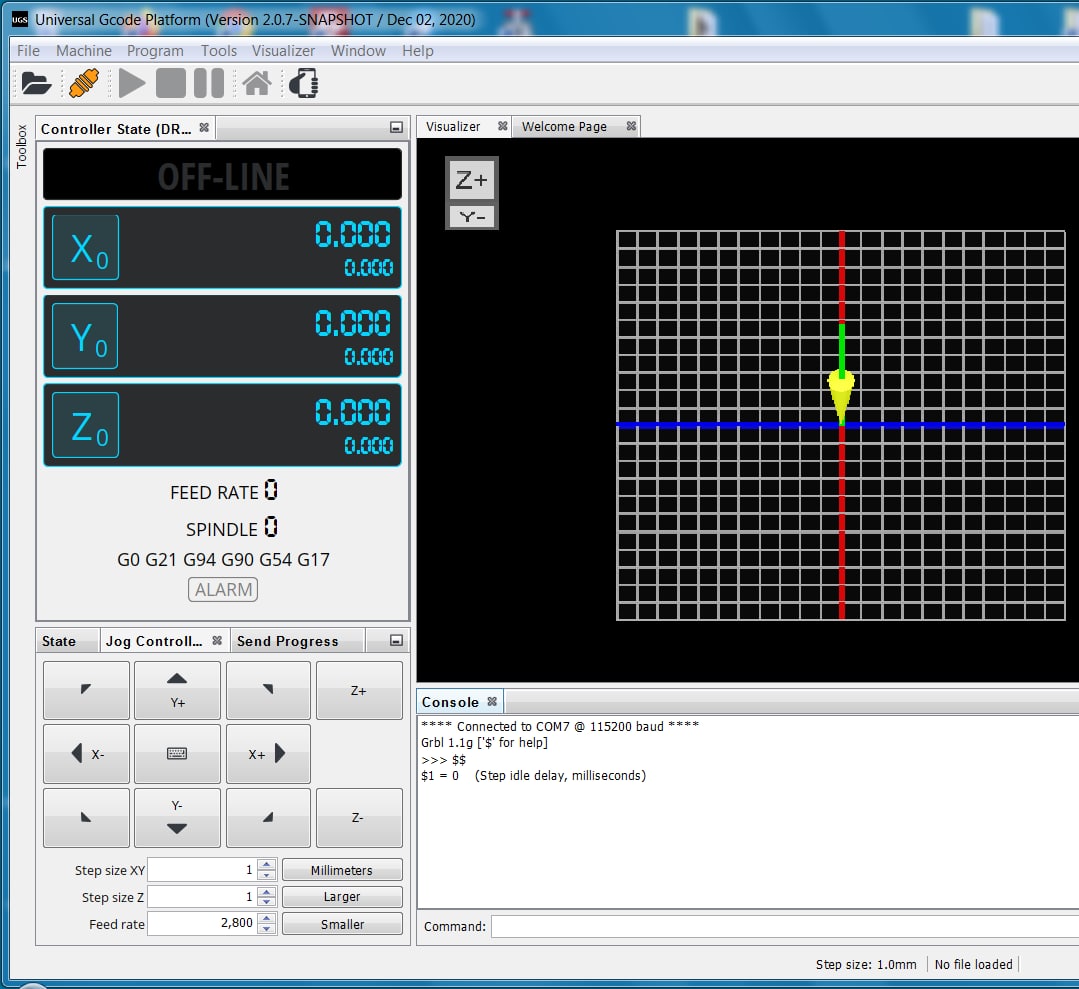Decrease Step size Z with spinner down
Image resolution: width=1079 pixels, height=989 pixels.
coord(267,902)
